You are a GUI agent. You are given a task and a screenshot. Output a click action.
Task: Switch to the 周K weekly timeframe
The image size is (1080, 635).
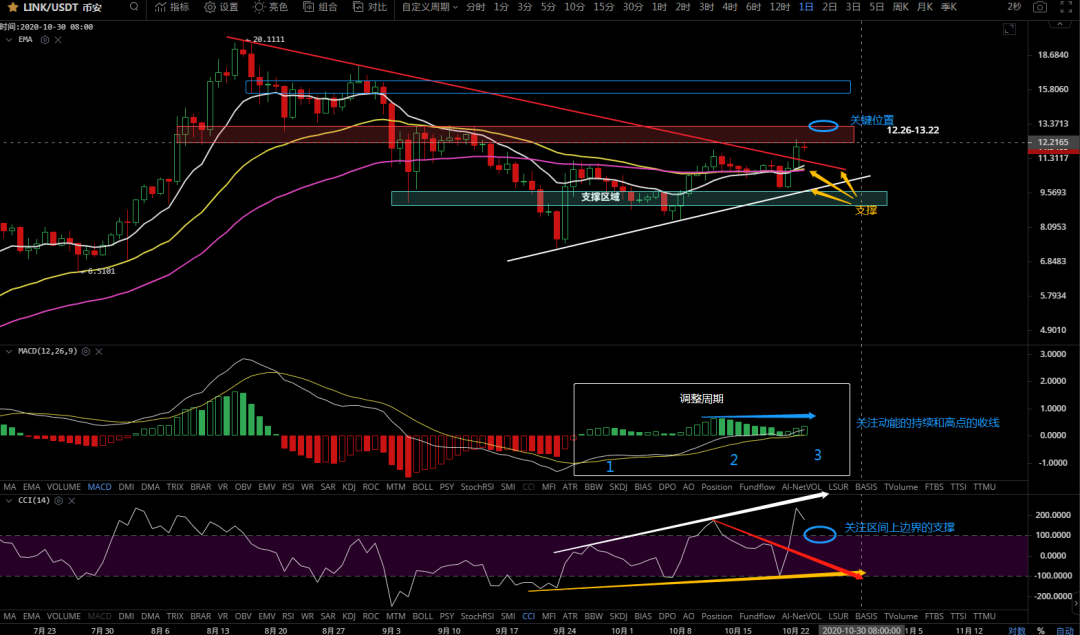click(x=900, y=7)
